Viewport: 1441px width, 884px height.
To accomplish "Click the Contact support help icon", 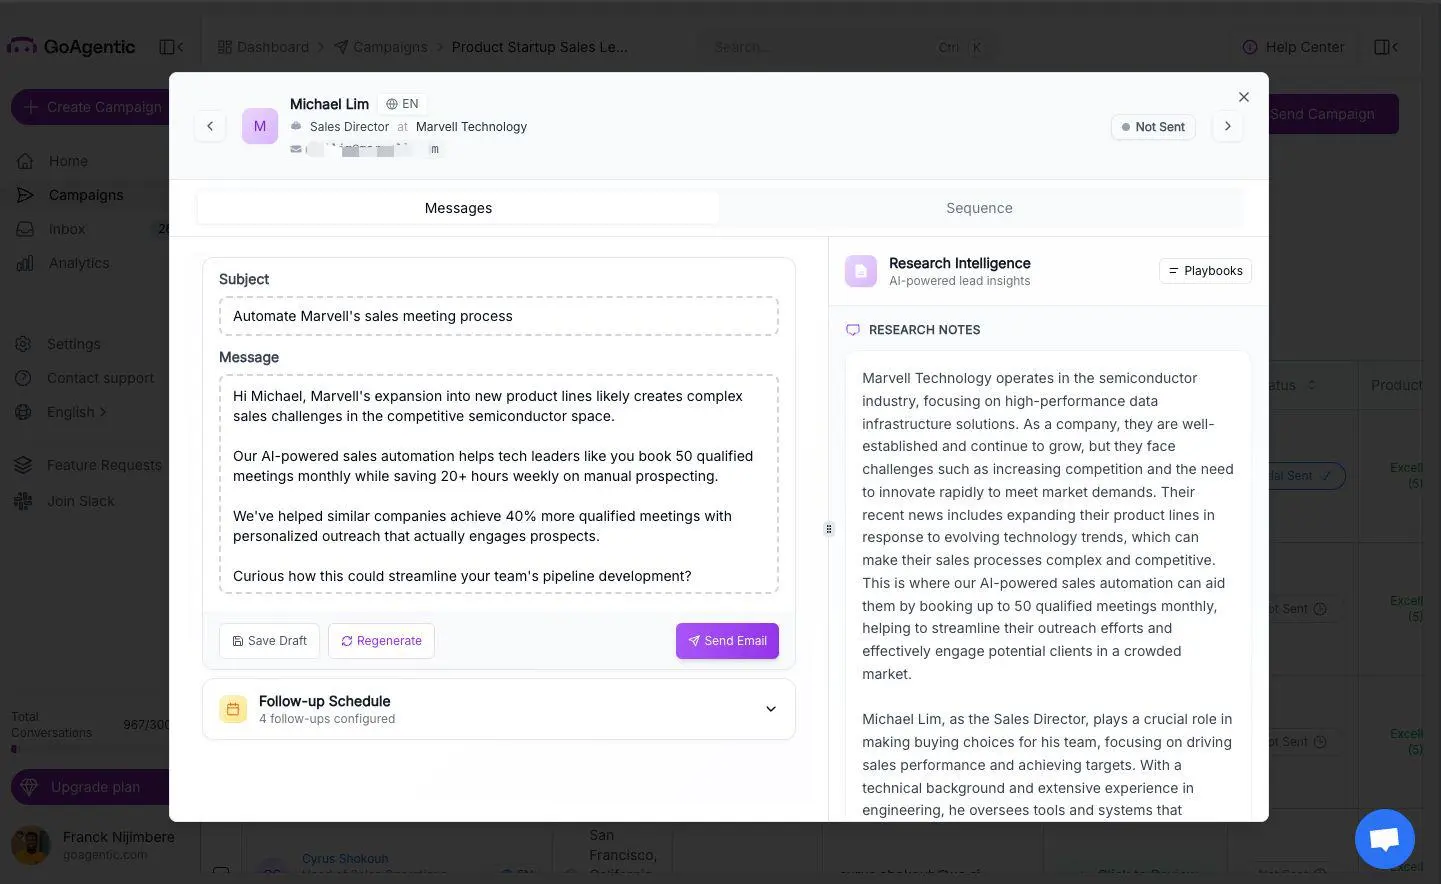I will pyautogui.click(x=23, y=378).
